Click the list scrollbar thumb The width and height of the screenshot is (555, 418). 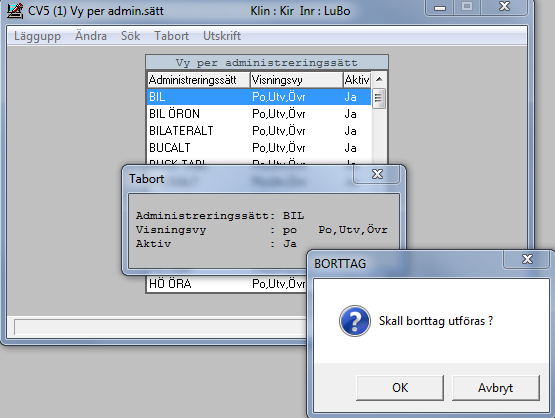pos(378,98)
